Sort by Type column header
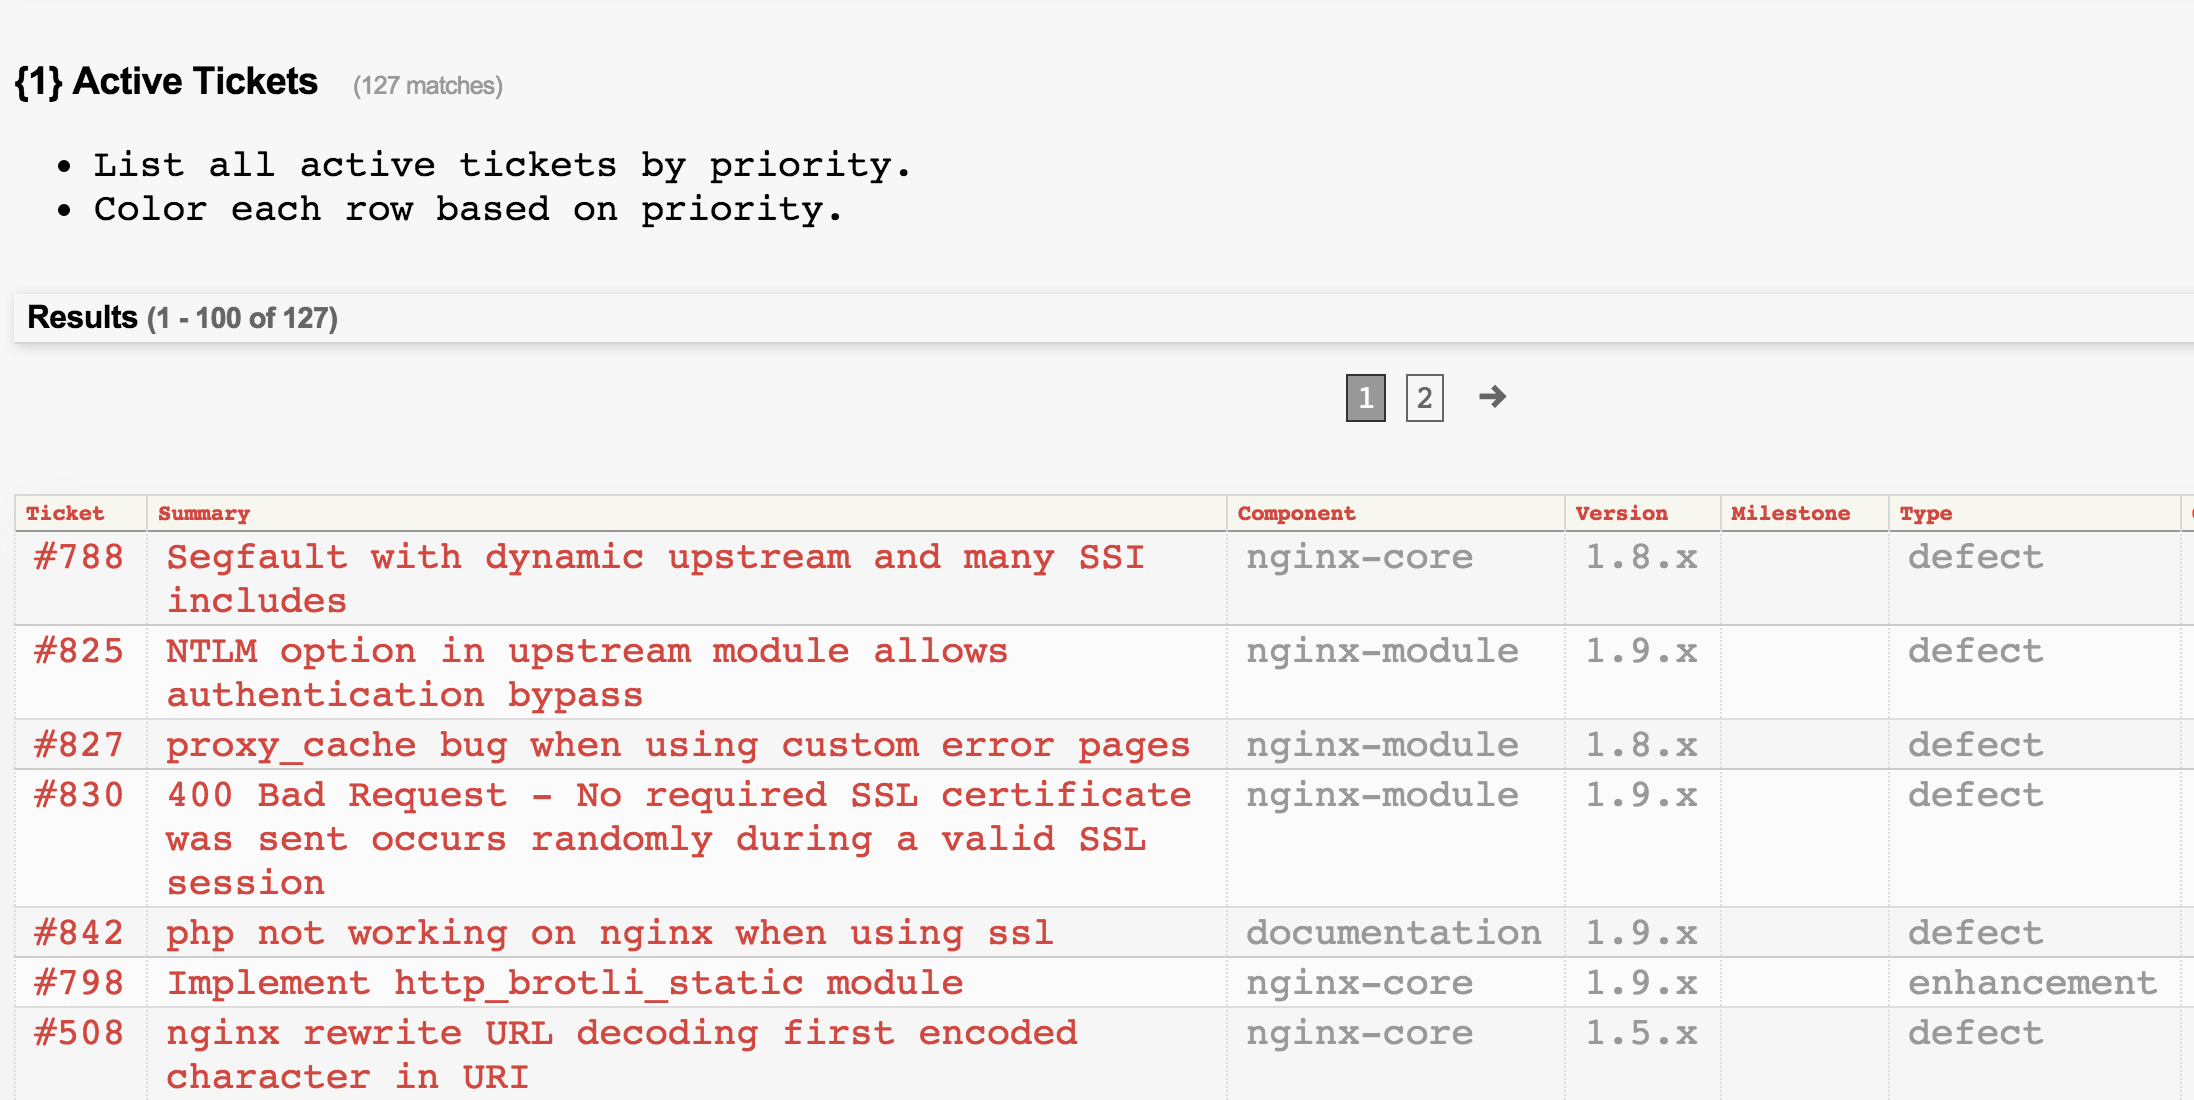The image size is (2194, 1100). tap(1925, 513)
